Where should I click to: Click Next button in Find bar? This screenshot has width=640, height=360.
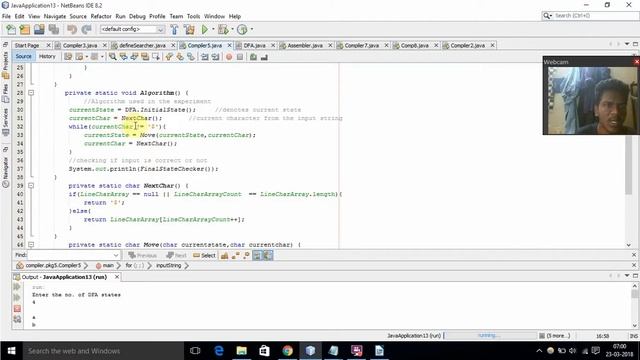[x=176, y=256]
